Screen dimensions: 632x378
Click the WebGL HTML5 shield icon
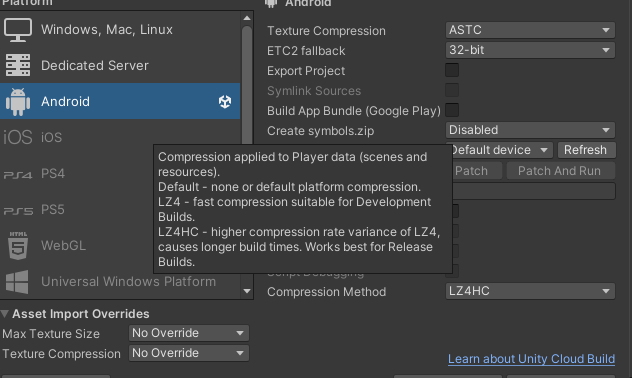pos(18,245)
